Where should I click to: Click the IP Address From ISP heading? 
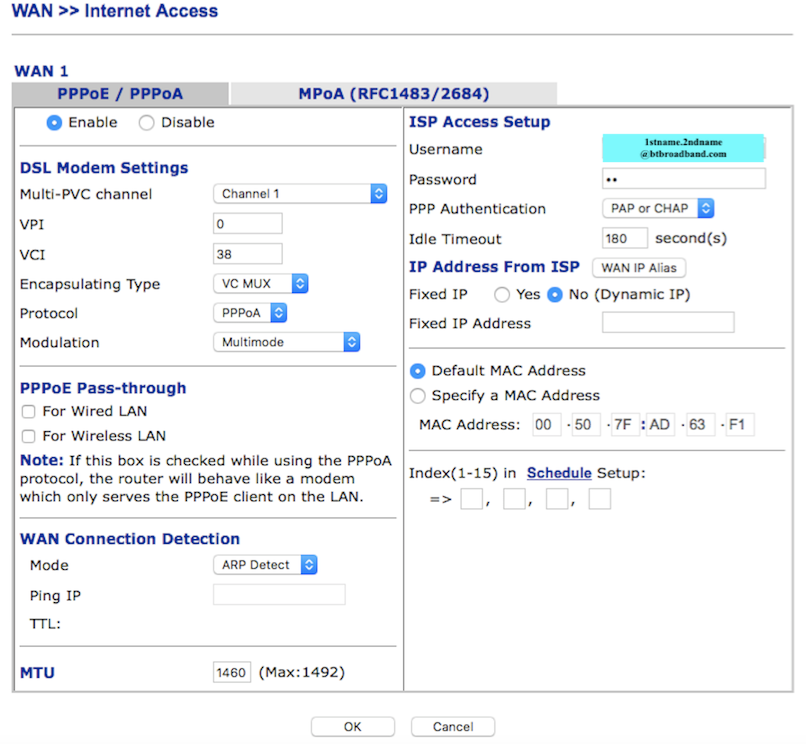494,267
